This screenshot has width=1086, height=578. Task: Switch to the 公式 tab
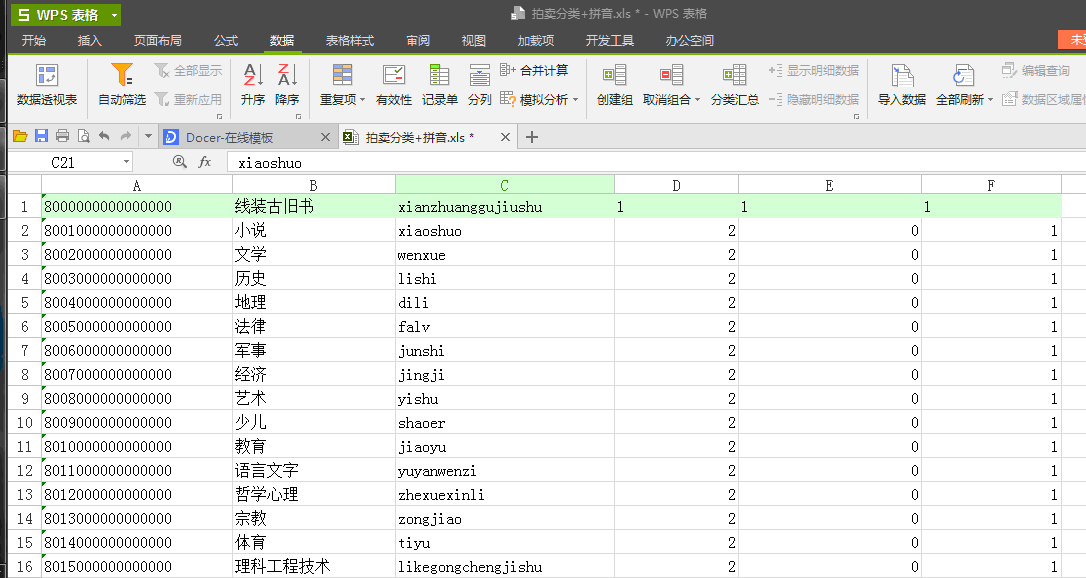point(226,41)
